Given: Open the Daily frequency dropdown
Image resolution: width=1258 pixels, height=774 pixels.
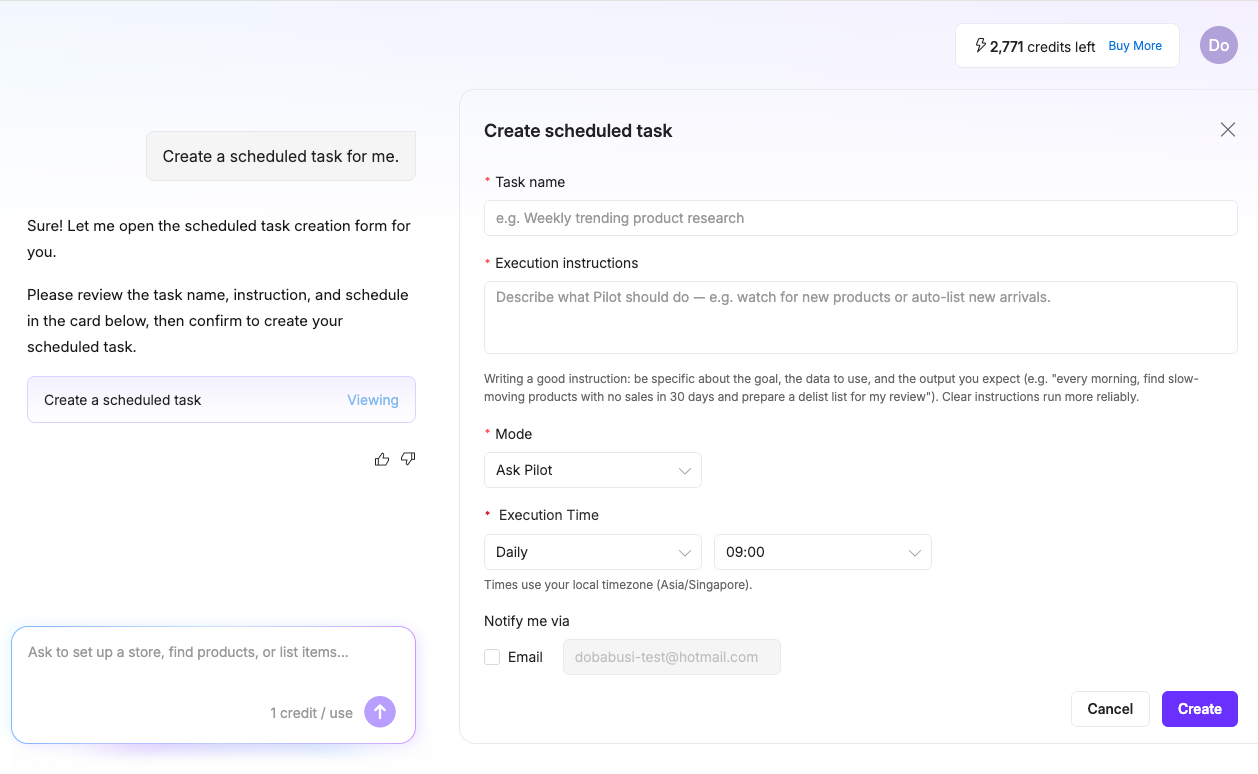Looking at the screenshot, I should 593,552.
